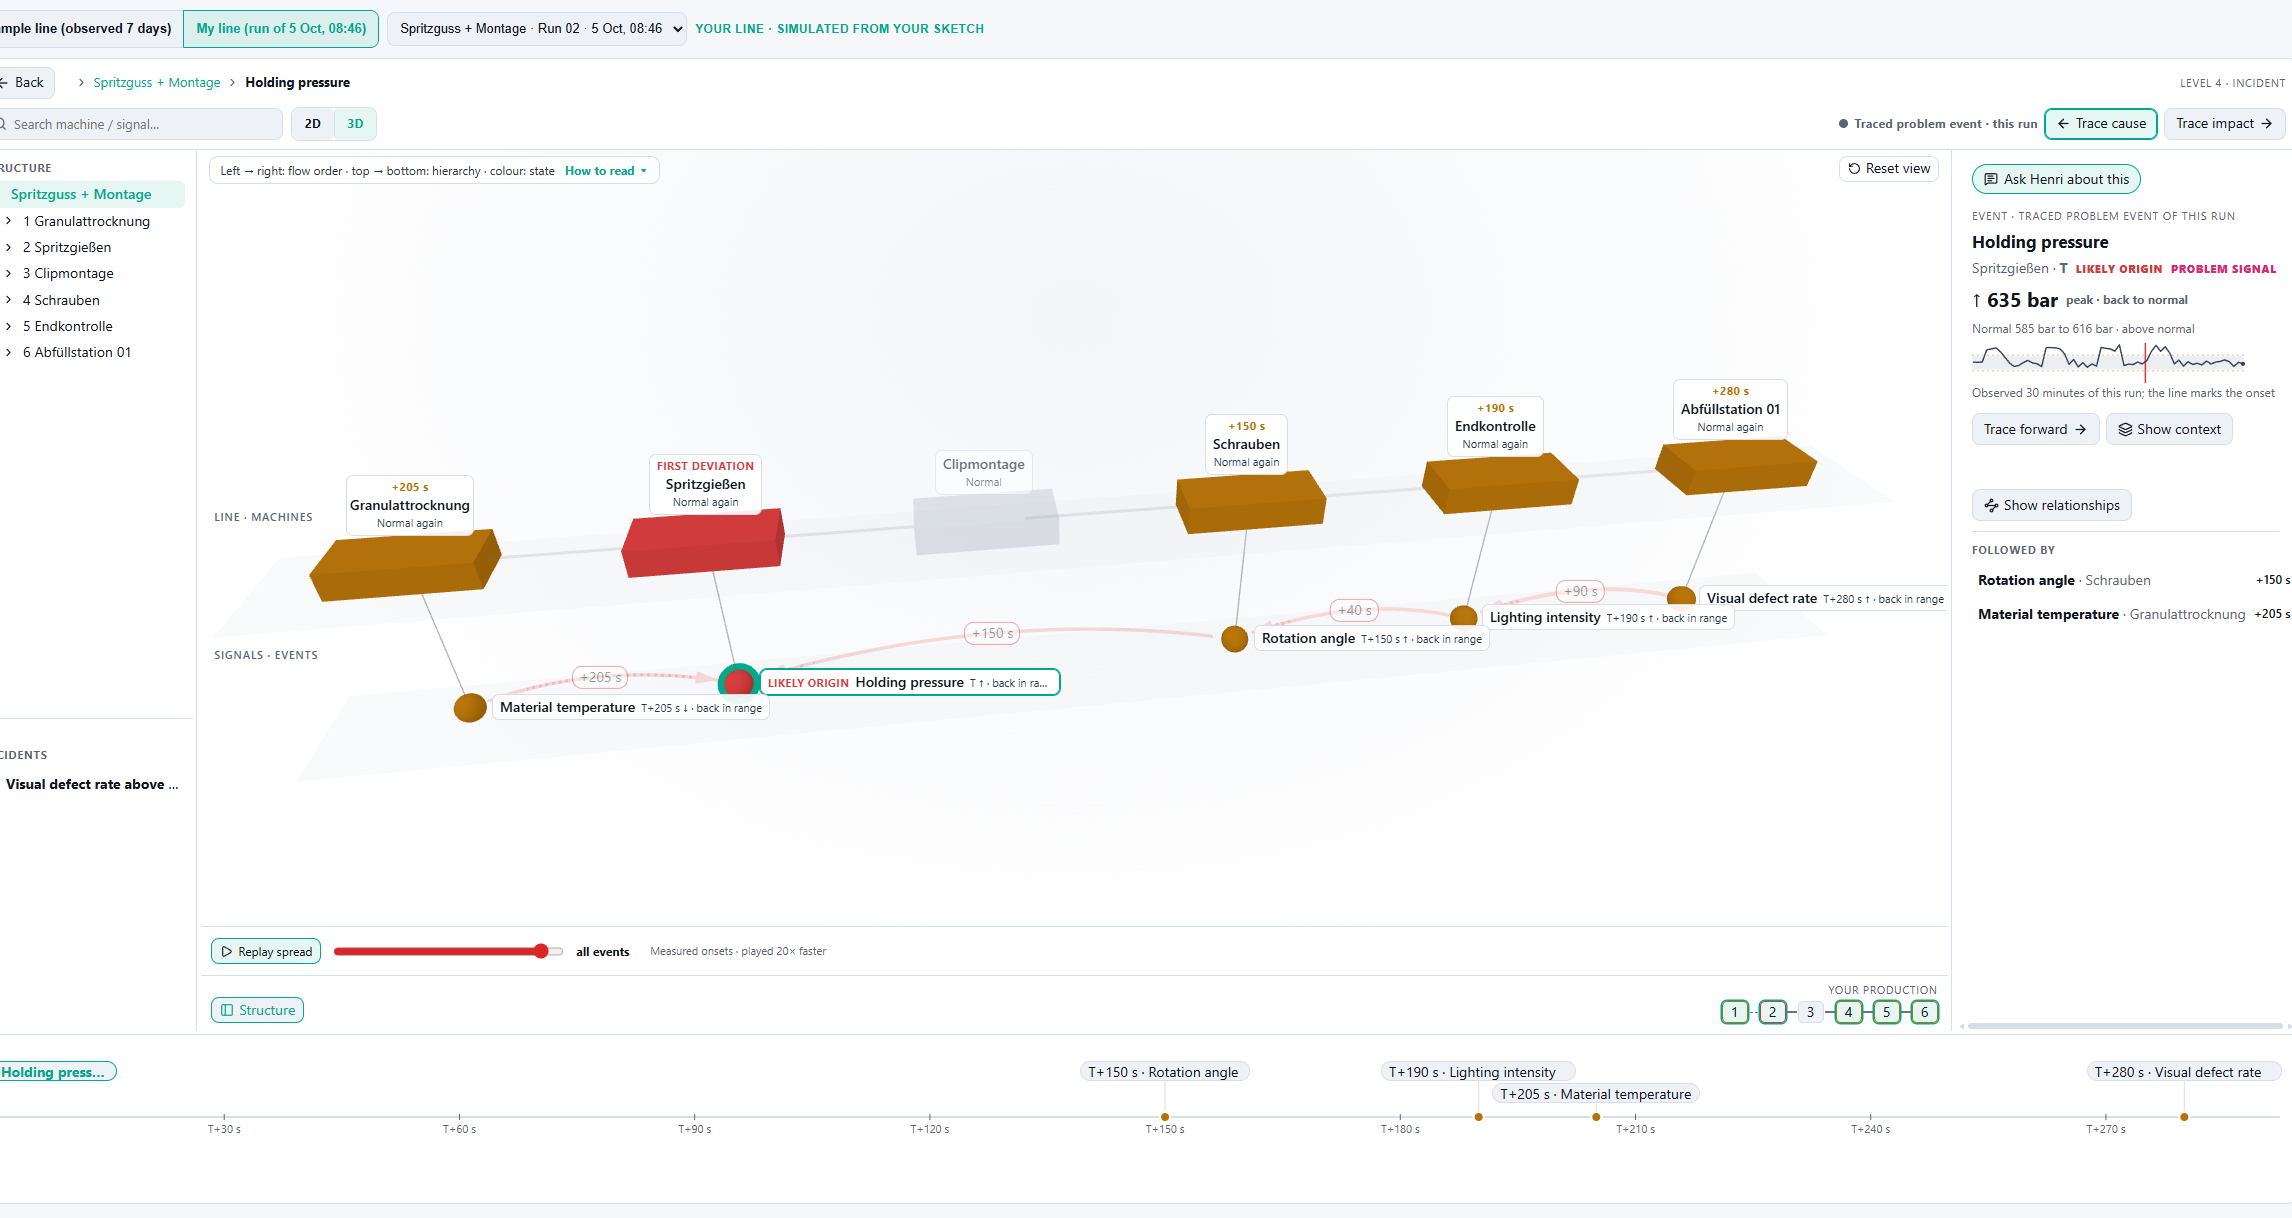2292x1218 pixels.
Task: Click T+280 s Visual defect rate timeline label
Action: 2184,1072
